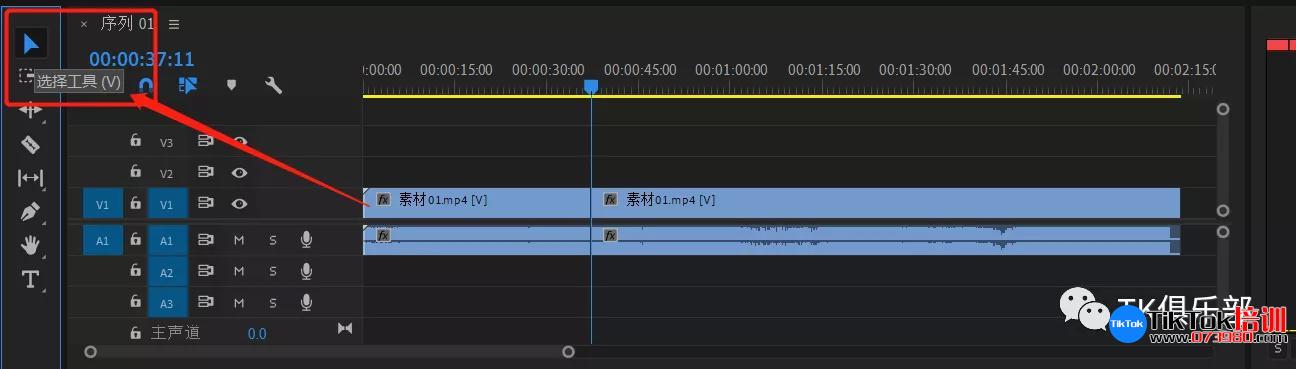
Task: Select the second 素材01.mp4 video clip
Action: click(x=886, y=202)
